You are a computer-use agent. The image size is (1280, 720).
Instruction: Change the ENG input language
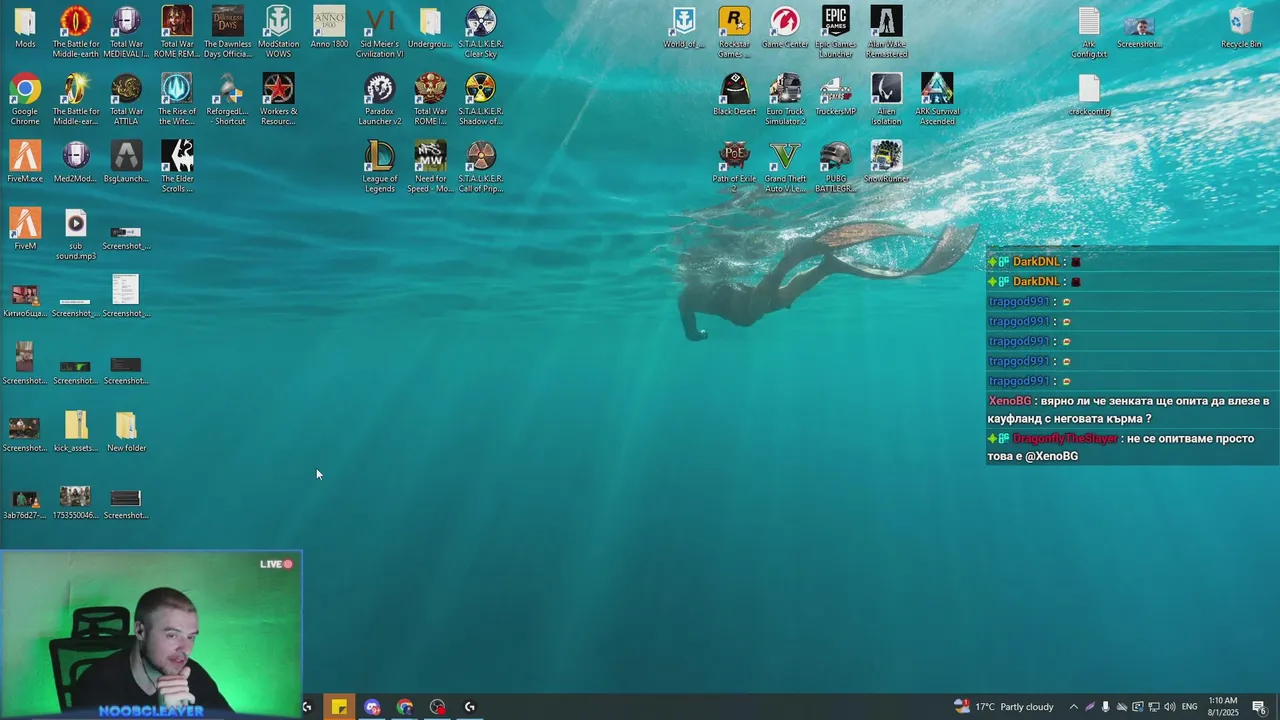point(1190,707)
